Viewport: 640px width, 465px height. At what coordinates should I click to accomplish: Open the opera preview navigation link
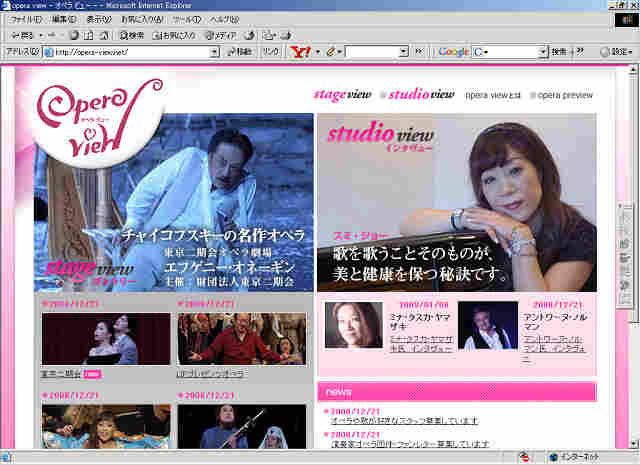point(564,96)
